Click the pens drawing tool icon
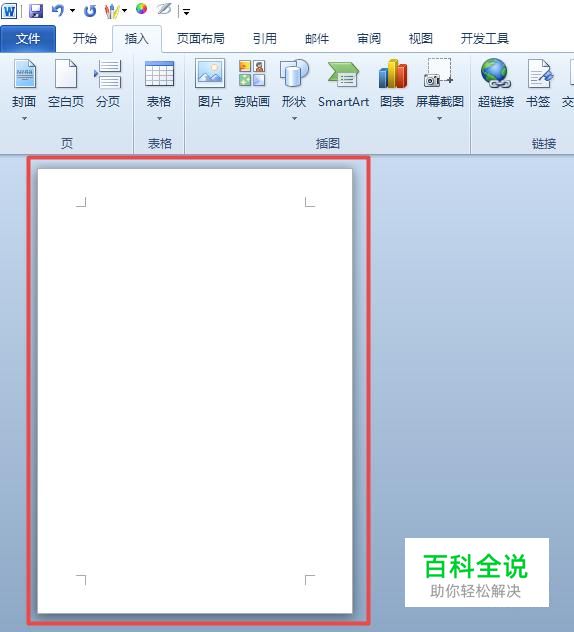 pyautogui.click(x=112, y=11)
